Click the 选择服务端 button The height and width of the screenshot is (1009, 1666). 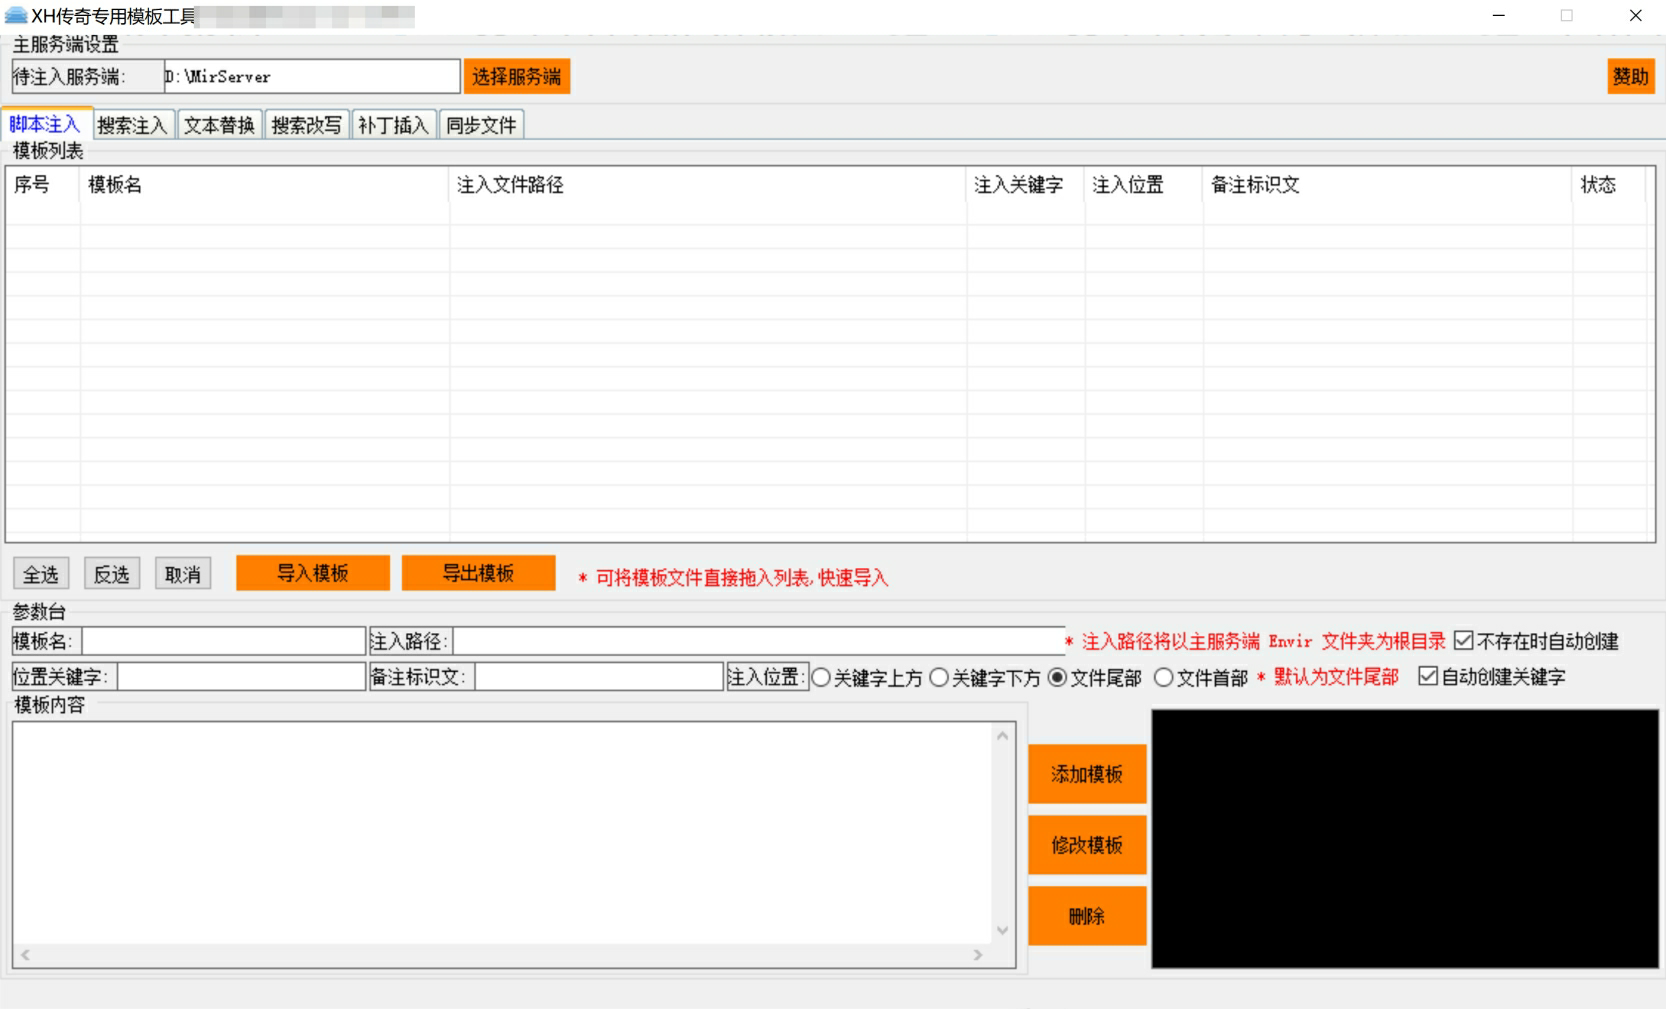click(516, 76)
